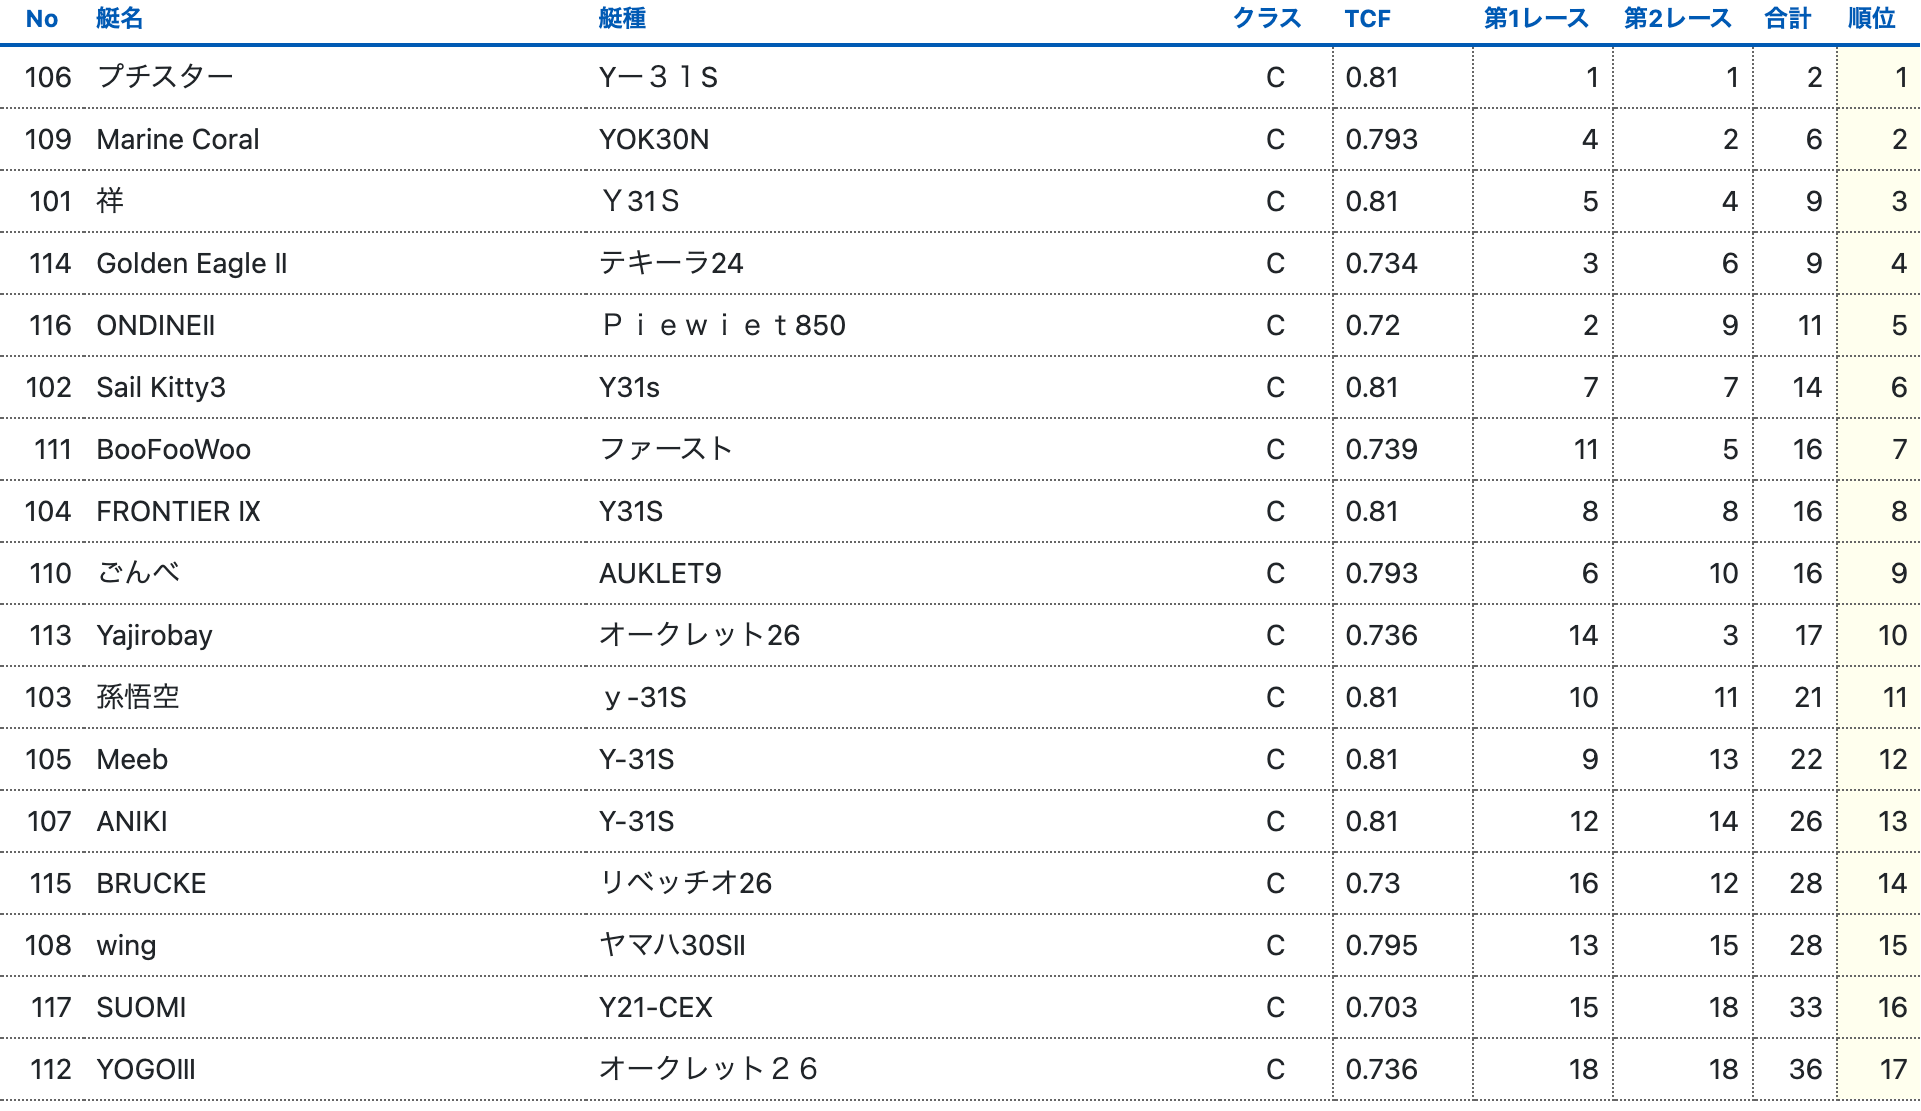
Task: Click the AUKLET9 boat type cell
Action: (x=660, y=573)
